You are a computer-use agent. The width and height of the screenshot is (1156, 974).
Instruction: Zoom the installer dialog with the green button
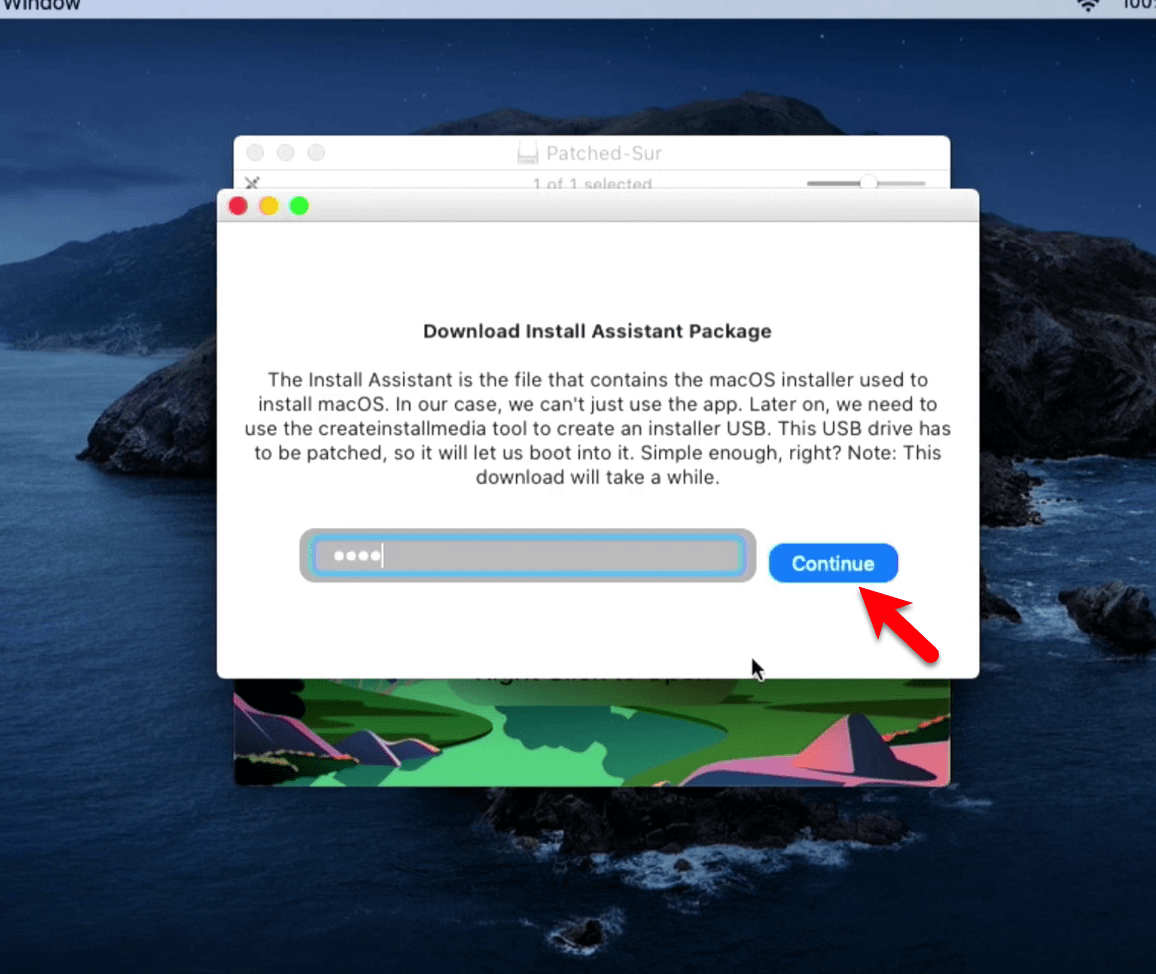click(299, 206)
